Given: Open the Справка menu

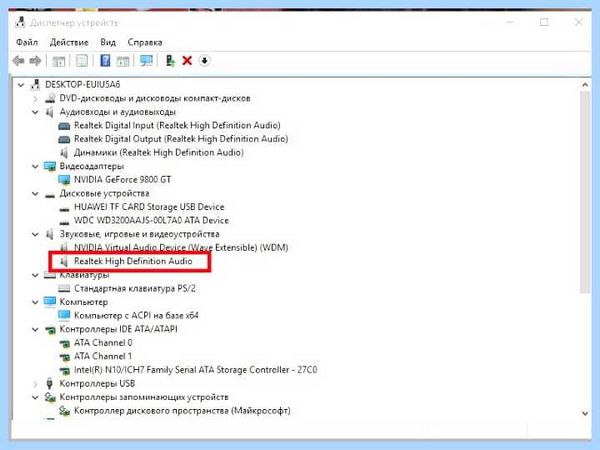Looking at the screenshot, I should pyautogui.click(x=145, y=42).
